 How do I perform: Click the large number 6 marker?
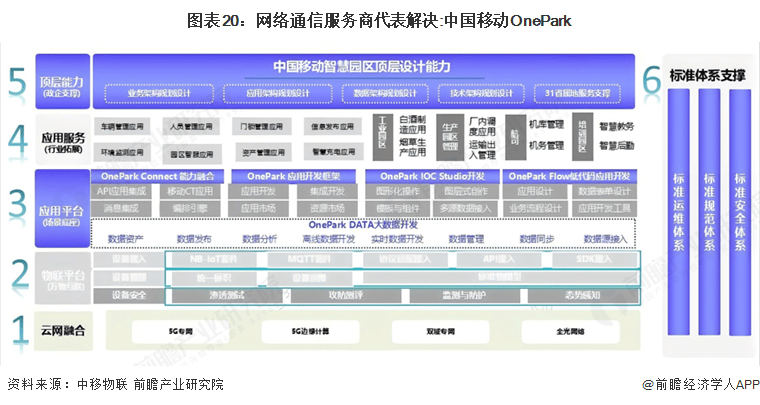coord(651,78)
